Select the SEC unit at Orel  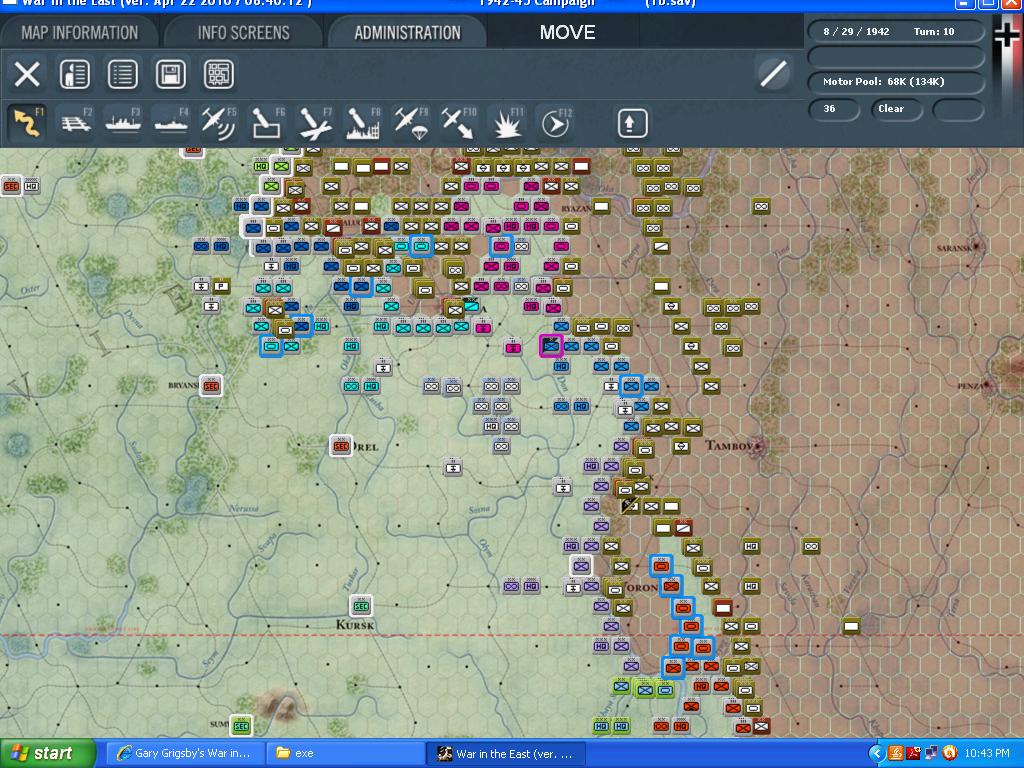[341, 447]
